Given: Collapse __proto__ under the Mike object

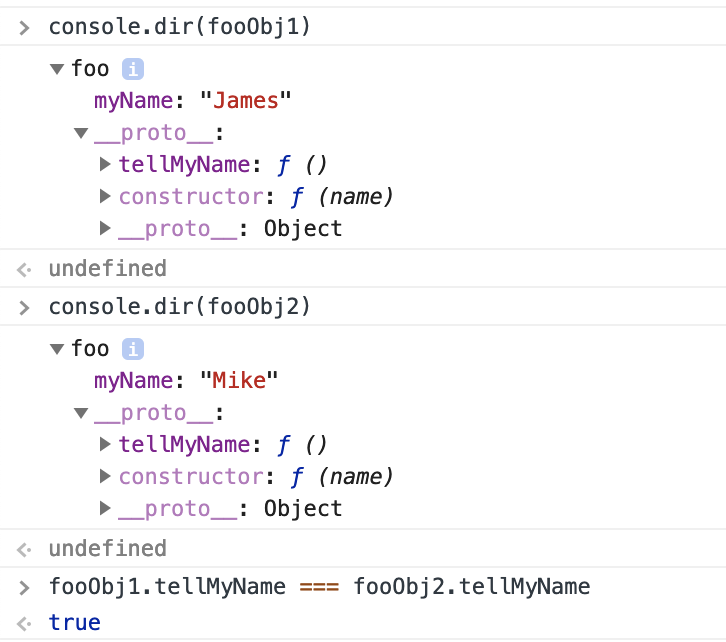Looking at the screenshot, I should [x=81, y=413].
